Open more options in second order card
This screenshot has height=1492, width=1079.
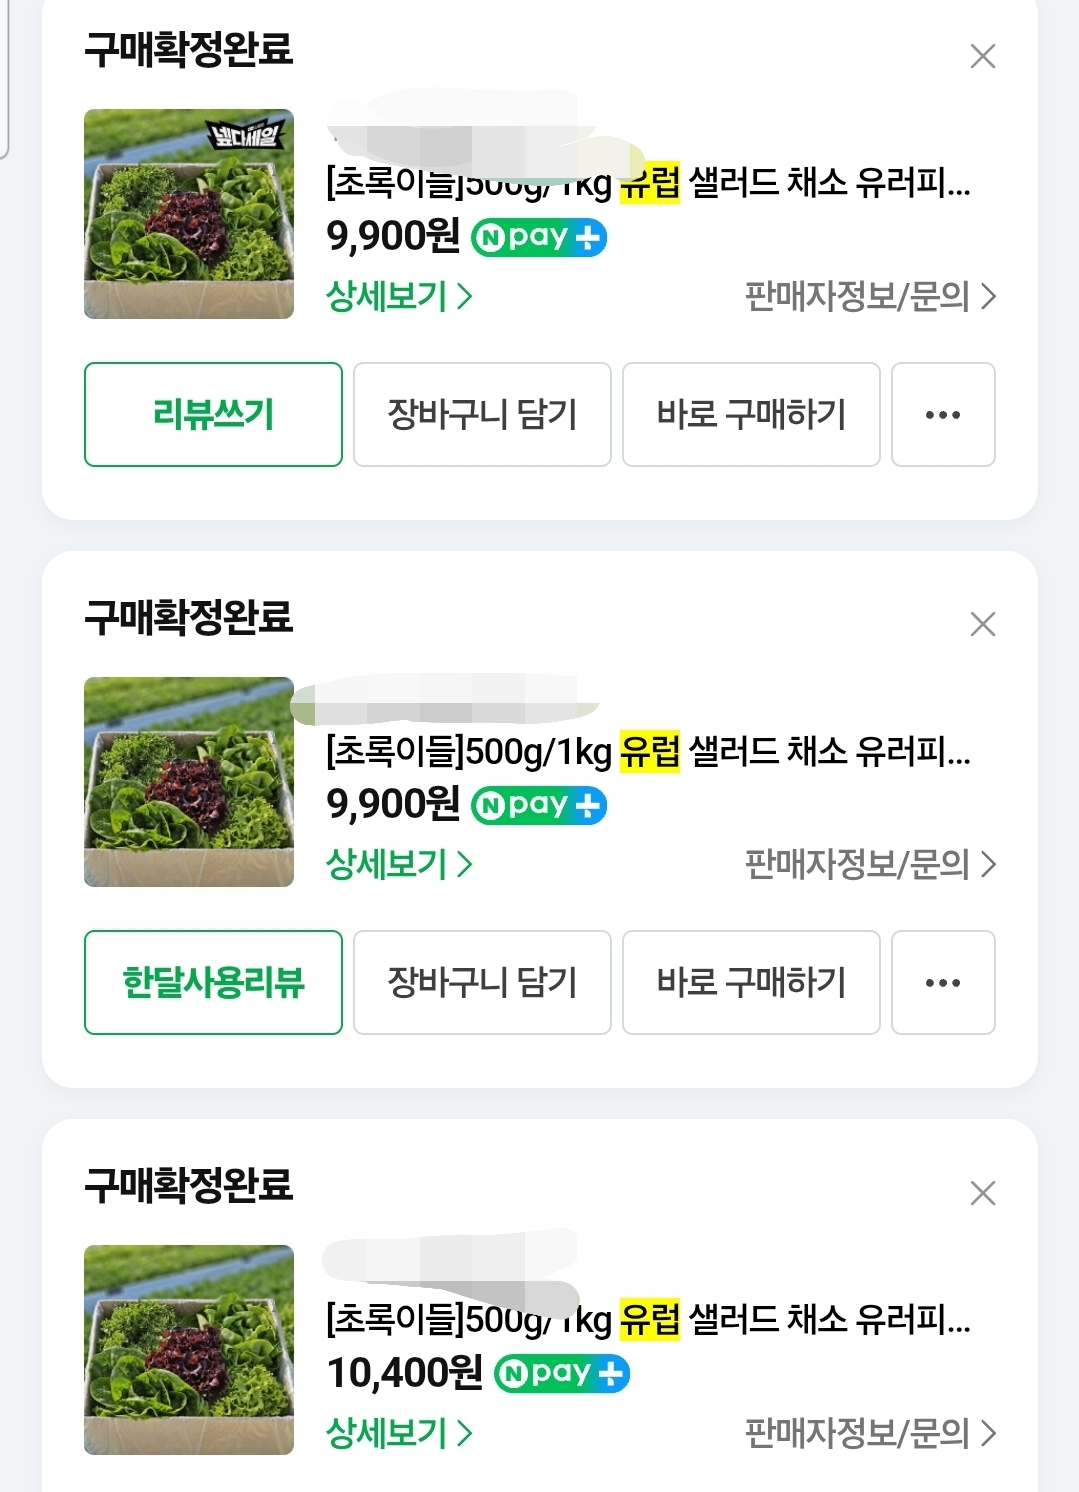coord(943,982)
